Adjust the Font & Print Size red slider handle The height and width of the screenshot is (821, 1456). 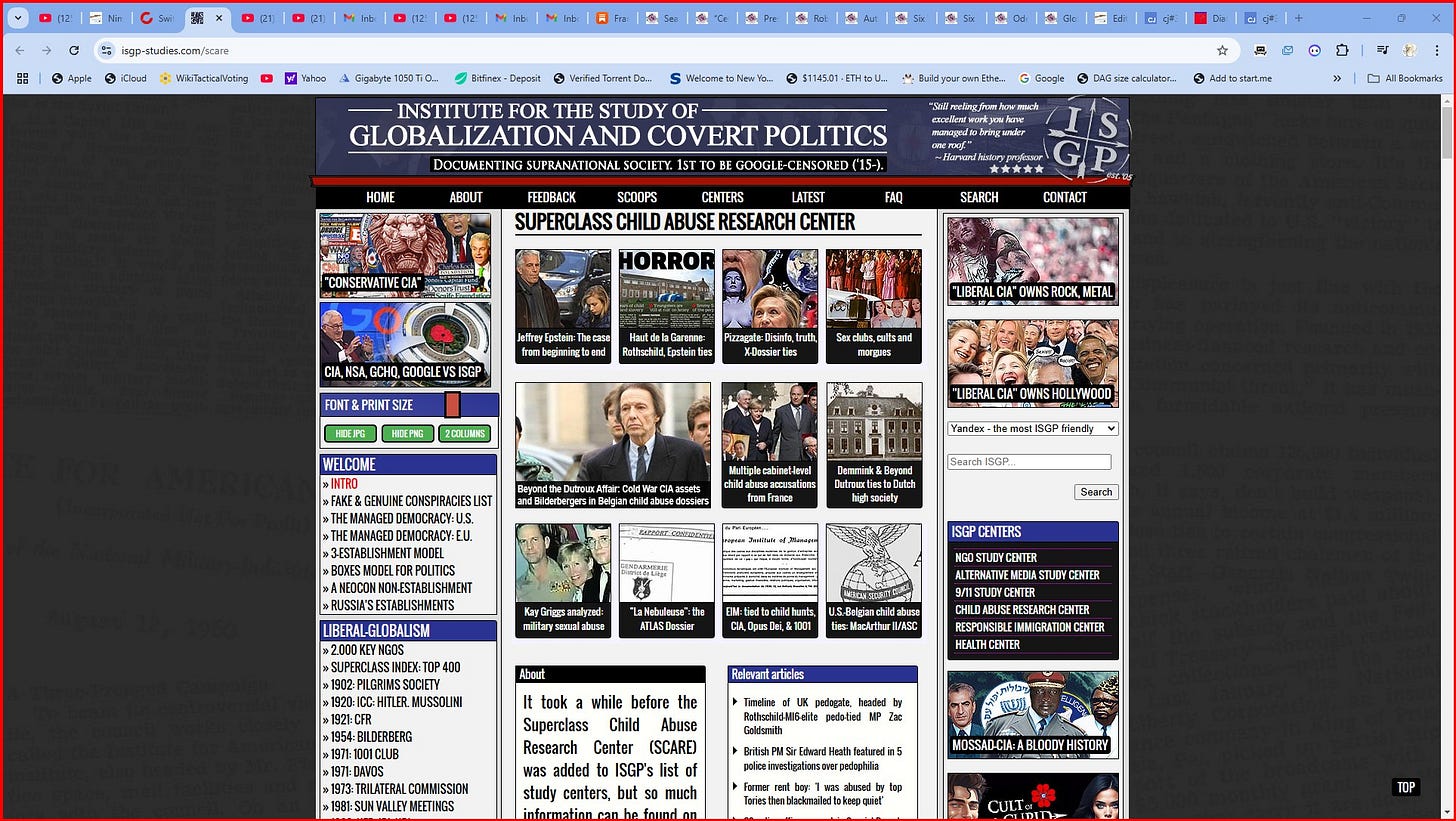pos(452,405)
